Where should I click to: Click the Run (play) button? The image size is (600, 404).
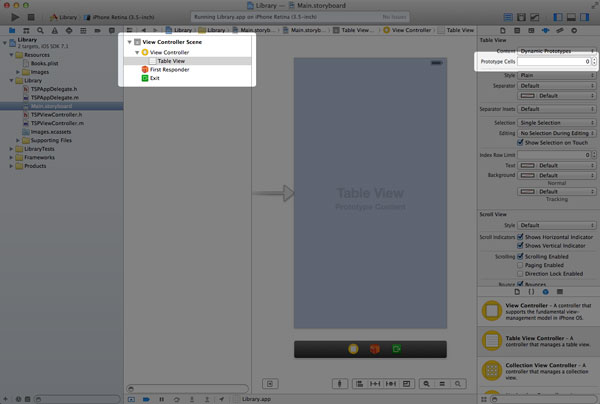pos(15,17)
